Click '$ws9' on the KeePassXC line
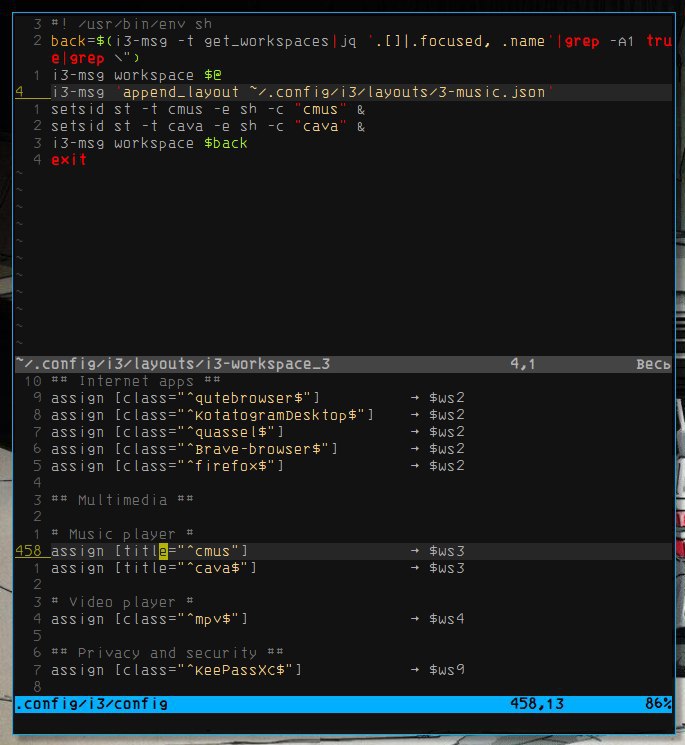The width and height of the screenshot is (685, 745). click(447, 670)
